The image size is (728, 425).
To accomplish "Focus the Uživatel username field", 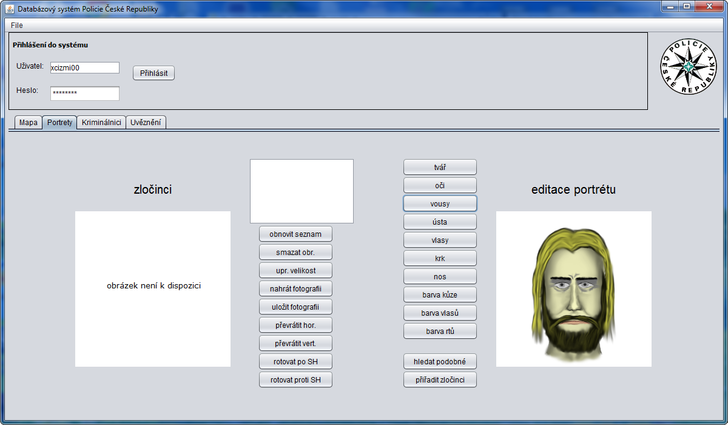I will point(84,68).
